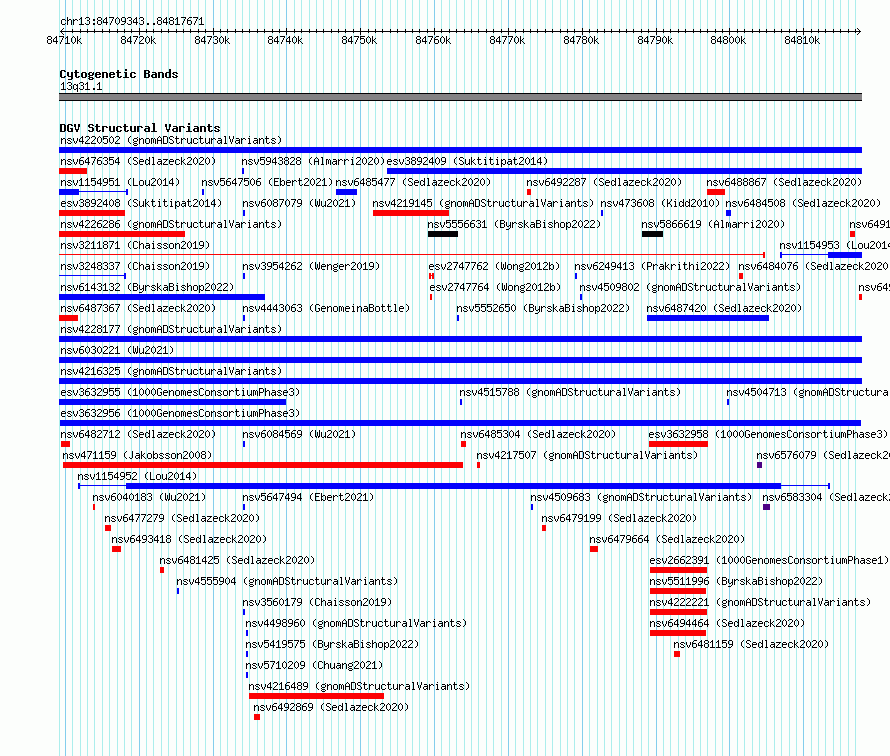Click purple marker under nsv6576079
This screenshot has width=890, height=756.
pos(759,465)
